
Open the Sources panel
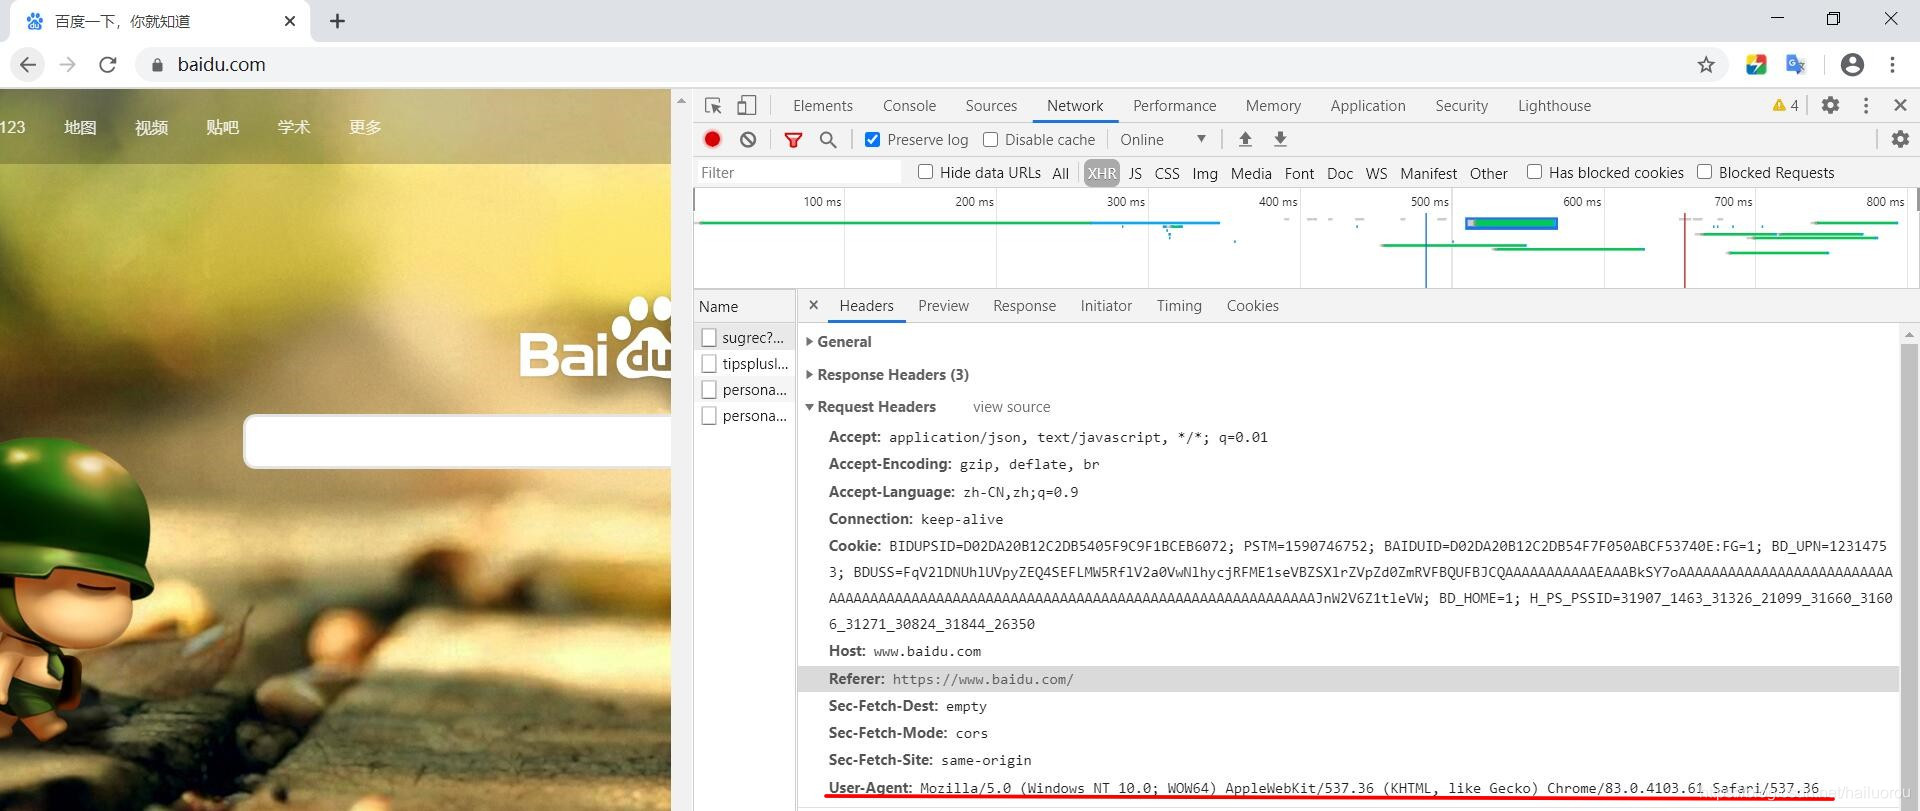pos(991,106)
